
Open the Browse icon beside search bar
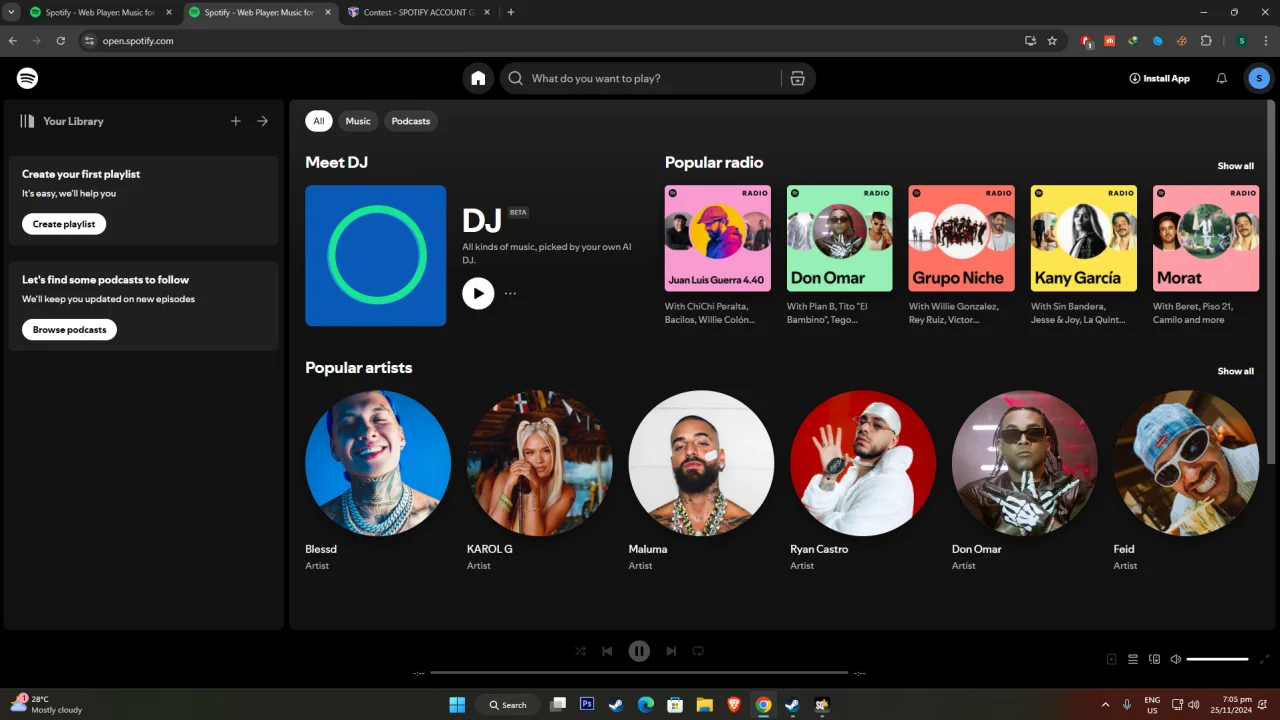click(x=797, y=78)
